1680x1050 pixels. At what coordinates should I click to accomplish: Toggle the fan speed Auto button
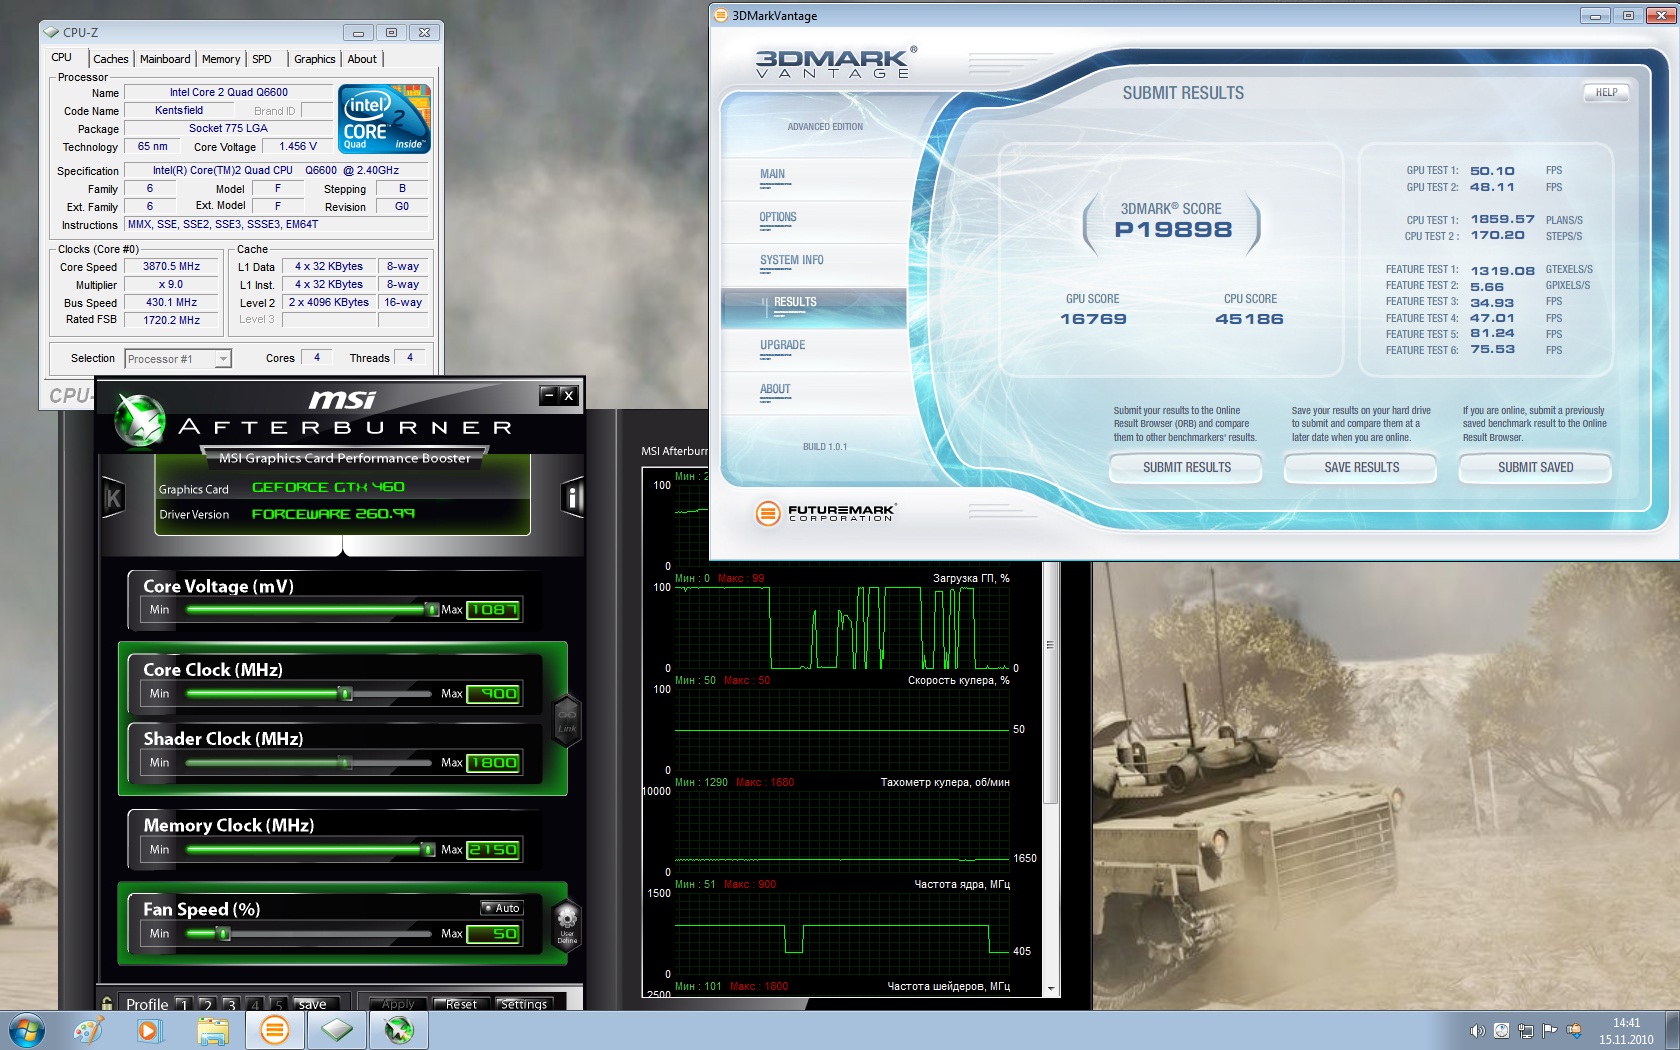coord(502,908)
